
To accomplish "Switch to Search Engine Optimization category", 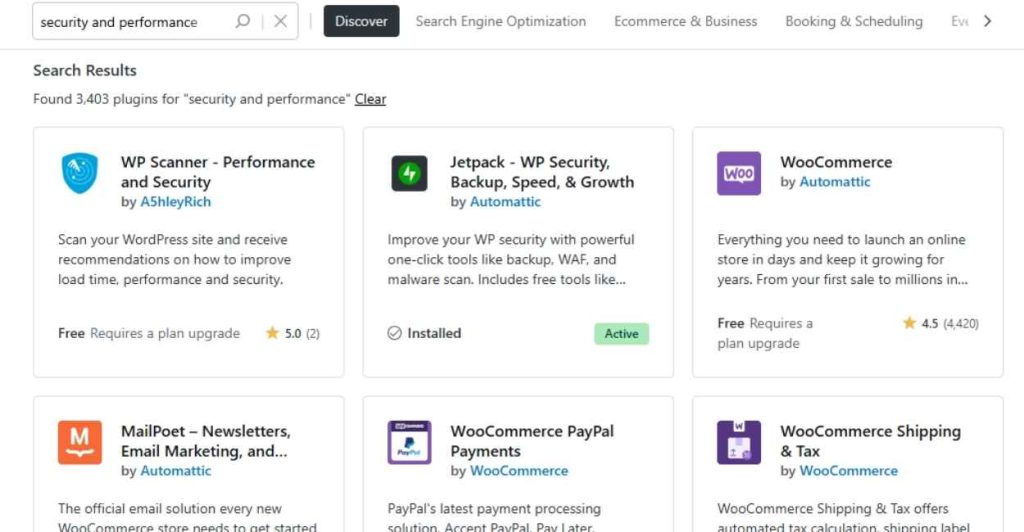I will (501, 21).
